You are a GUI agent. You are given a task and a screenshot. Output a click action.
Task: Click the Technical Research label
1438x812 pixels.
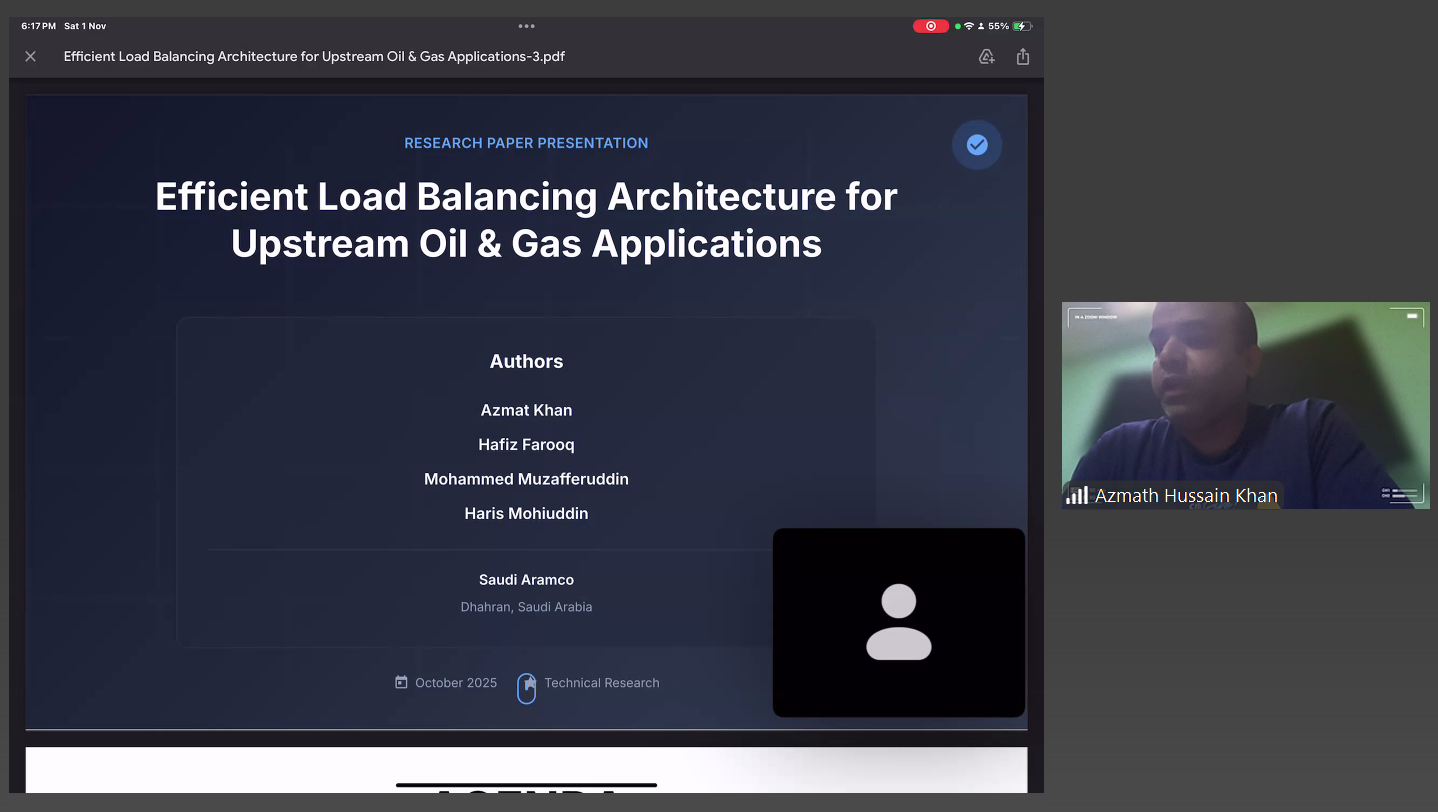click(x=601, y=683)
